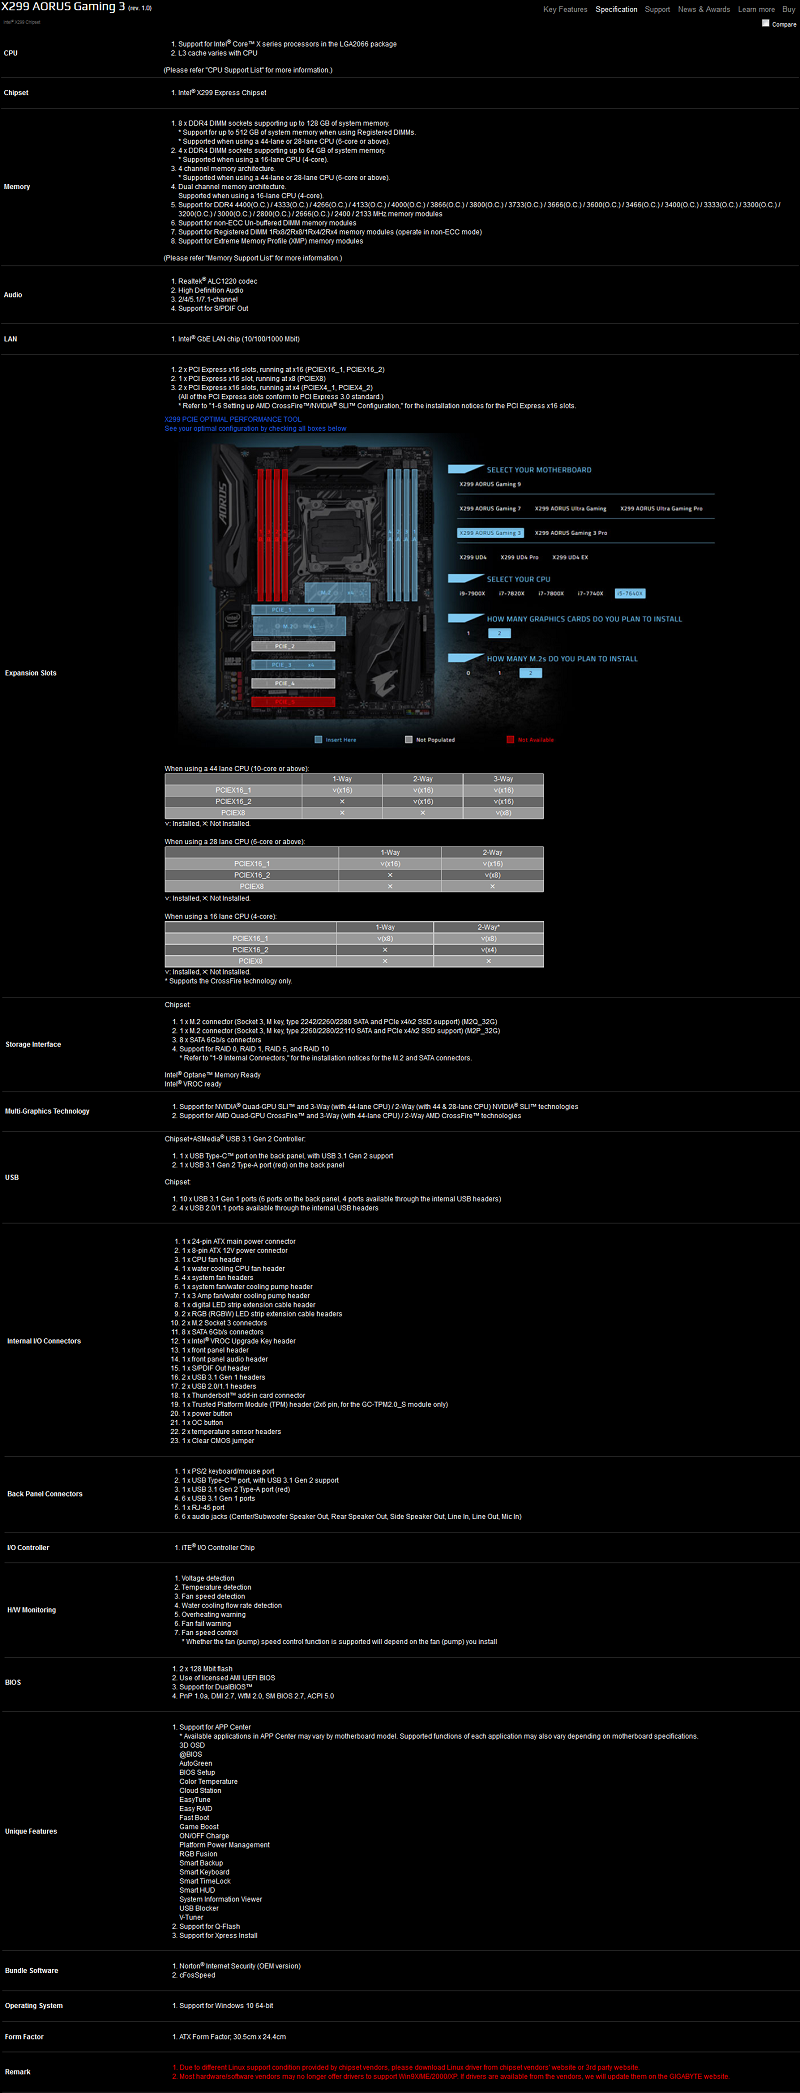Click the 'H/W Monitoring' row label

[32, 1610]
